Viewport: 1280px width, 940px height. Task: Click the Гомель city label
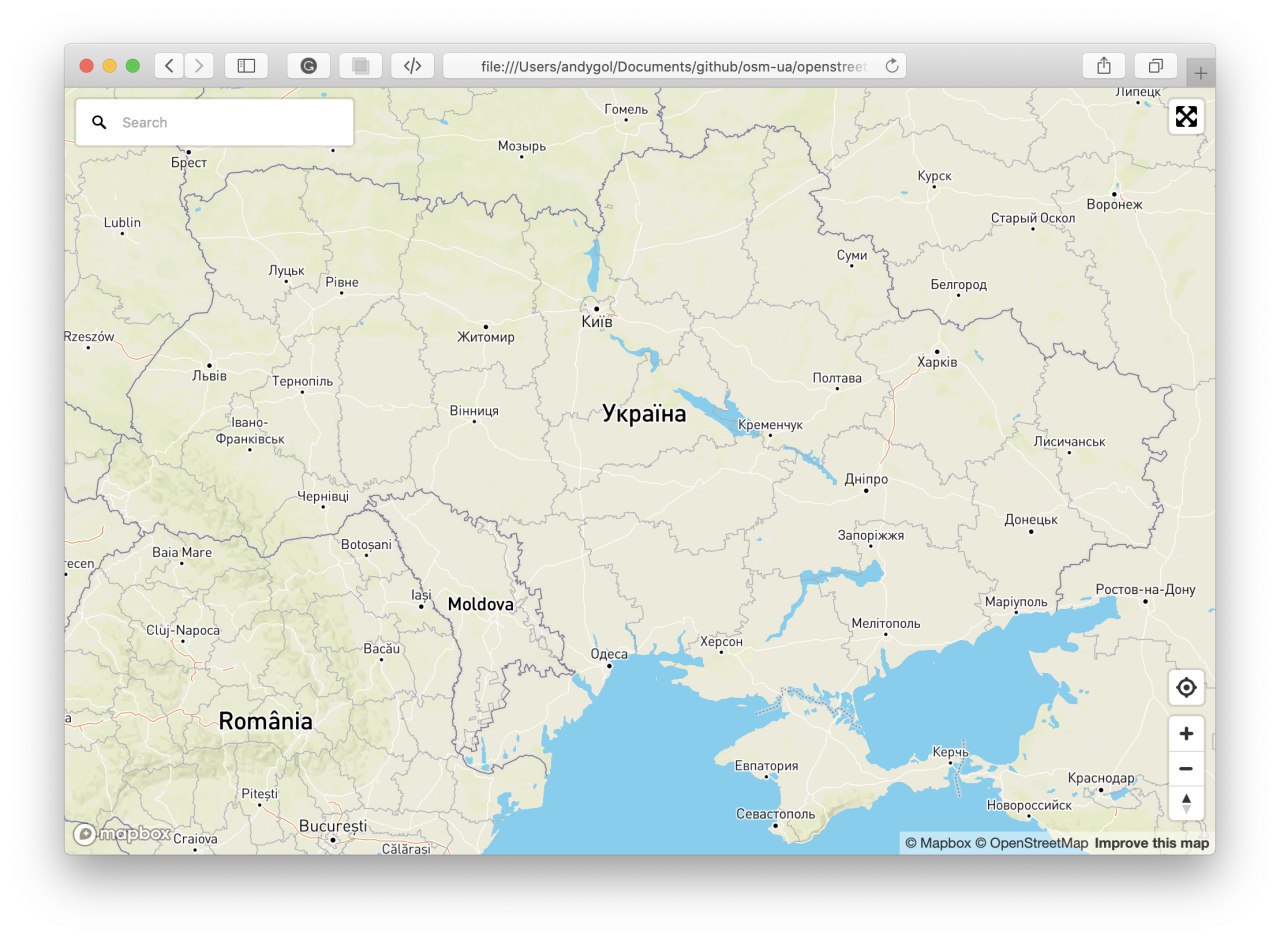click(x=626, y=109)
